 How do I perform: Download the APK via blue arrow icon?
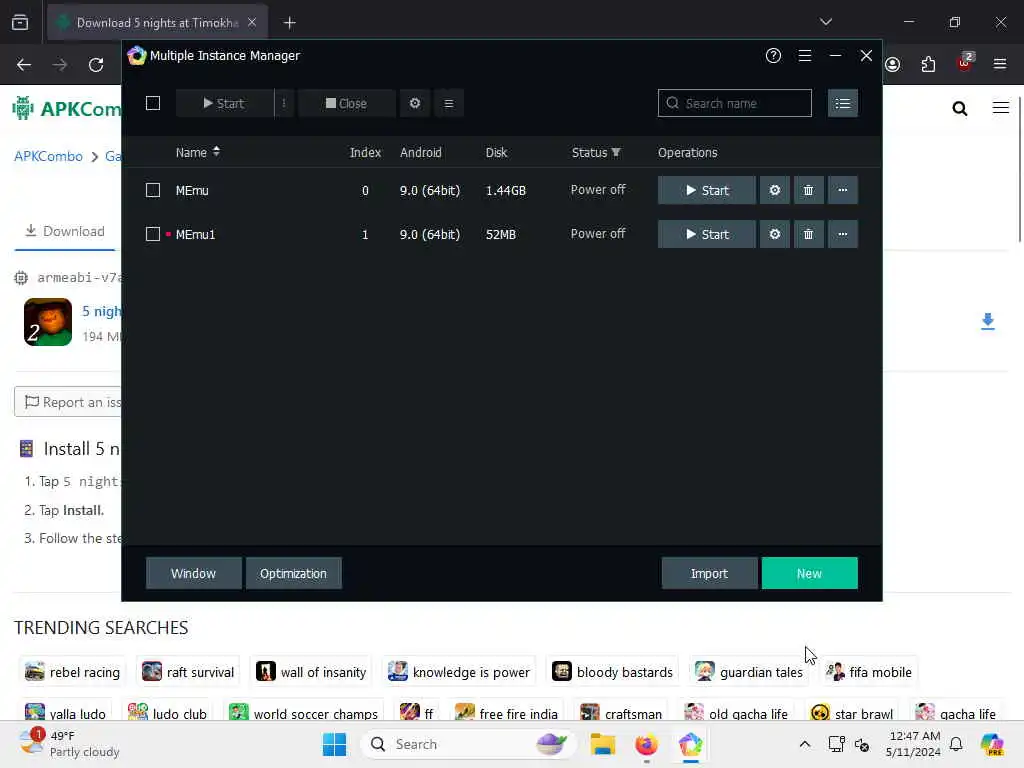(x=987, y=321)
